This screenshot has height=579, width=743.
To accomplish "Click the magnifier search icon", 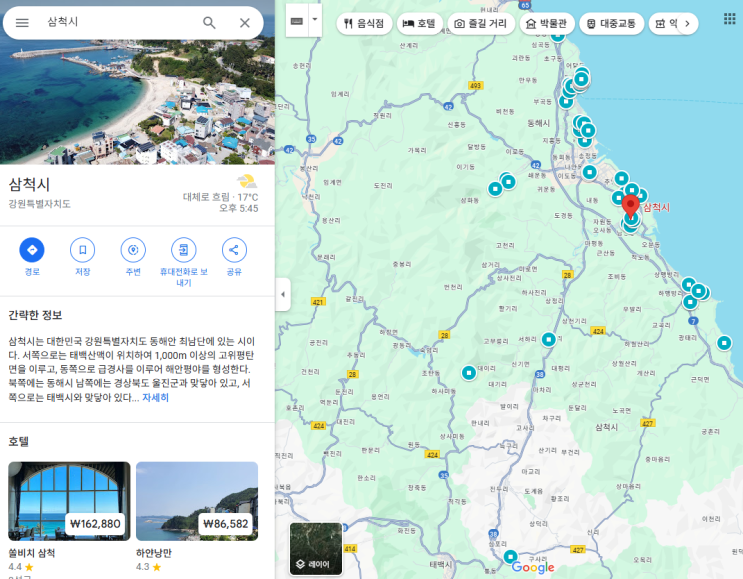I will tap(209, 23).
